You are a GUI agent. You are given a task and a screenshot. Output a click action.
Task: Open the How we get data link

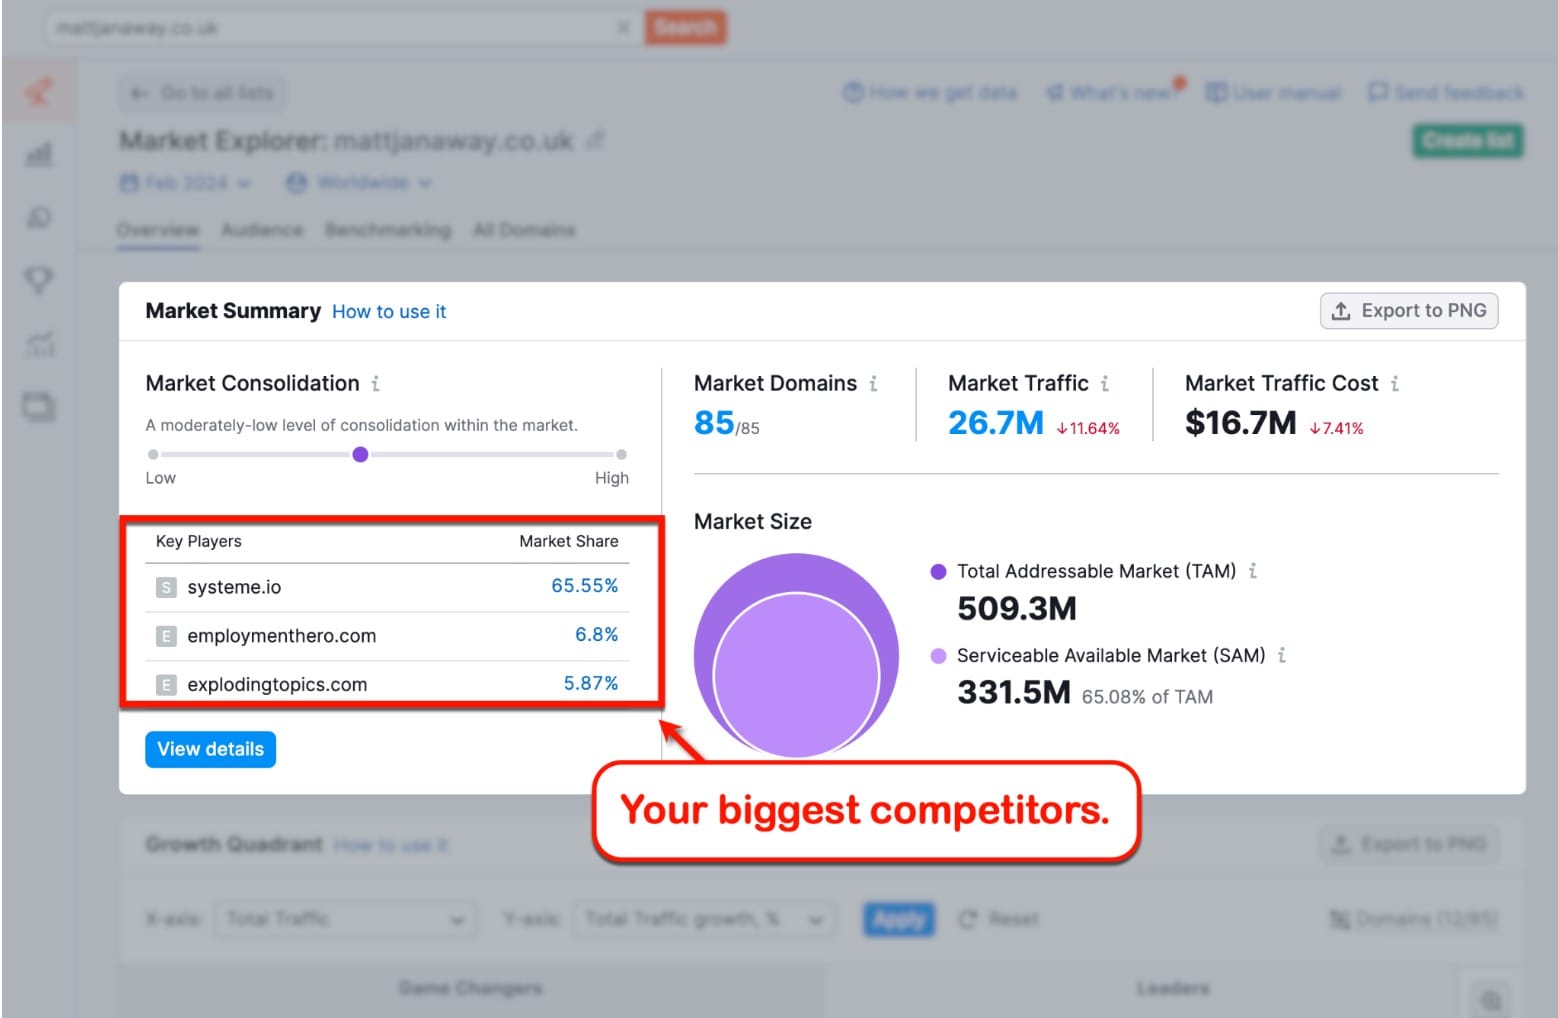930,93
